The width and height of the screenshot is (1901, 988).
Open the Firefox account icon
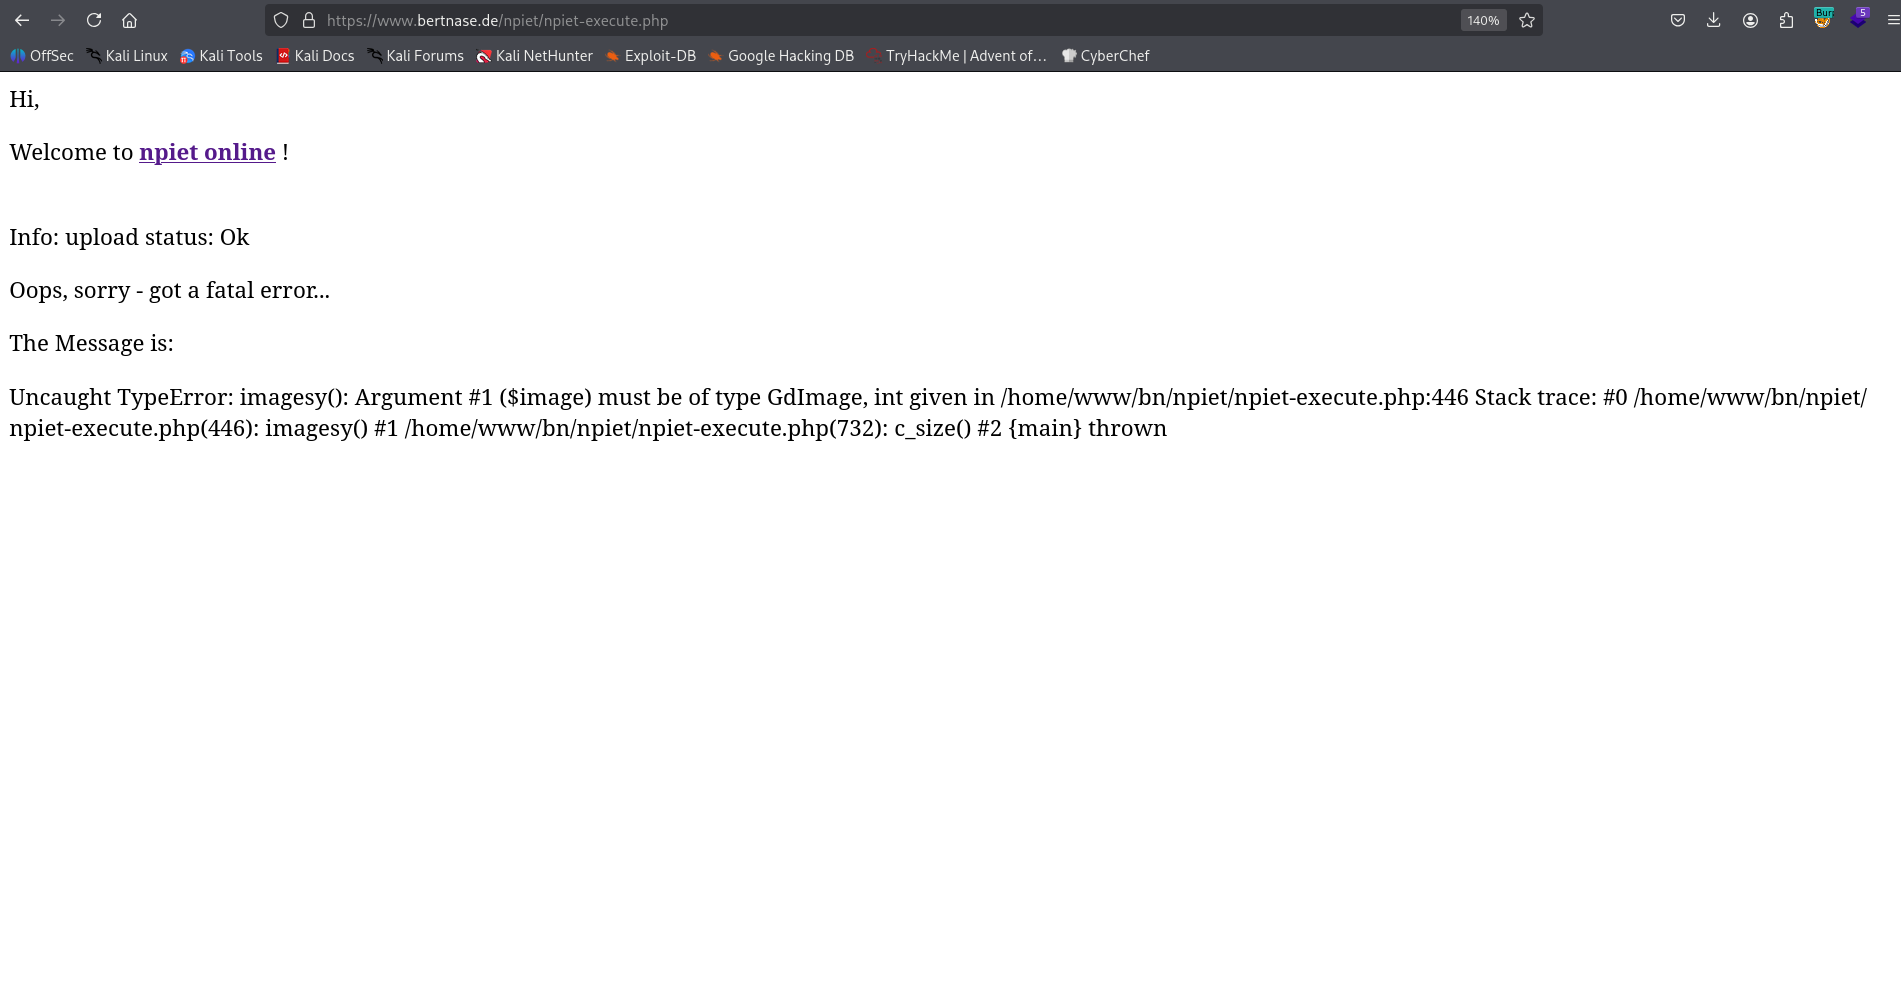point(1750,20)
